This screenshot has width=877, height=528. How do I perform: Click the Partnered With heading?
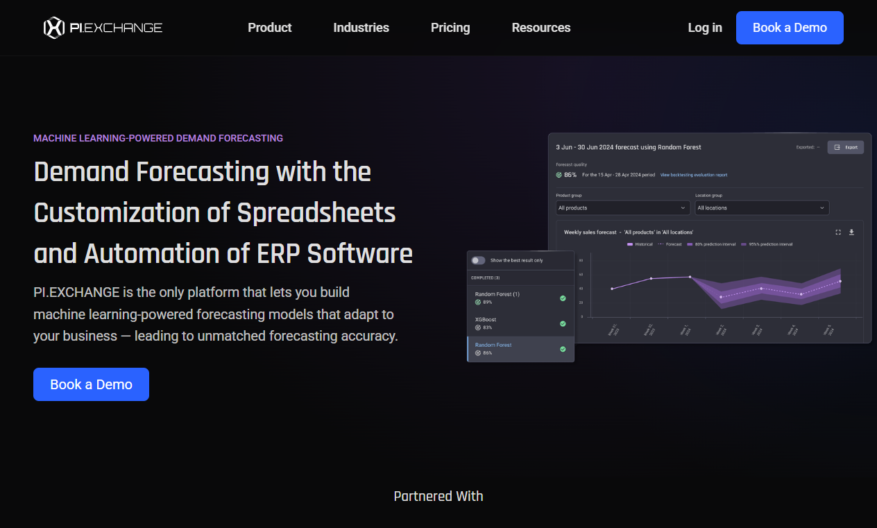point(438,496)
